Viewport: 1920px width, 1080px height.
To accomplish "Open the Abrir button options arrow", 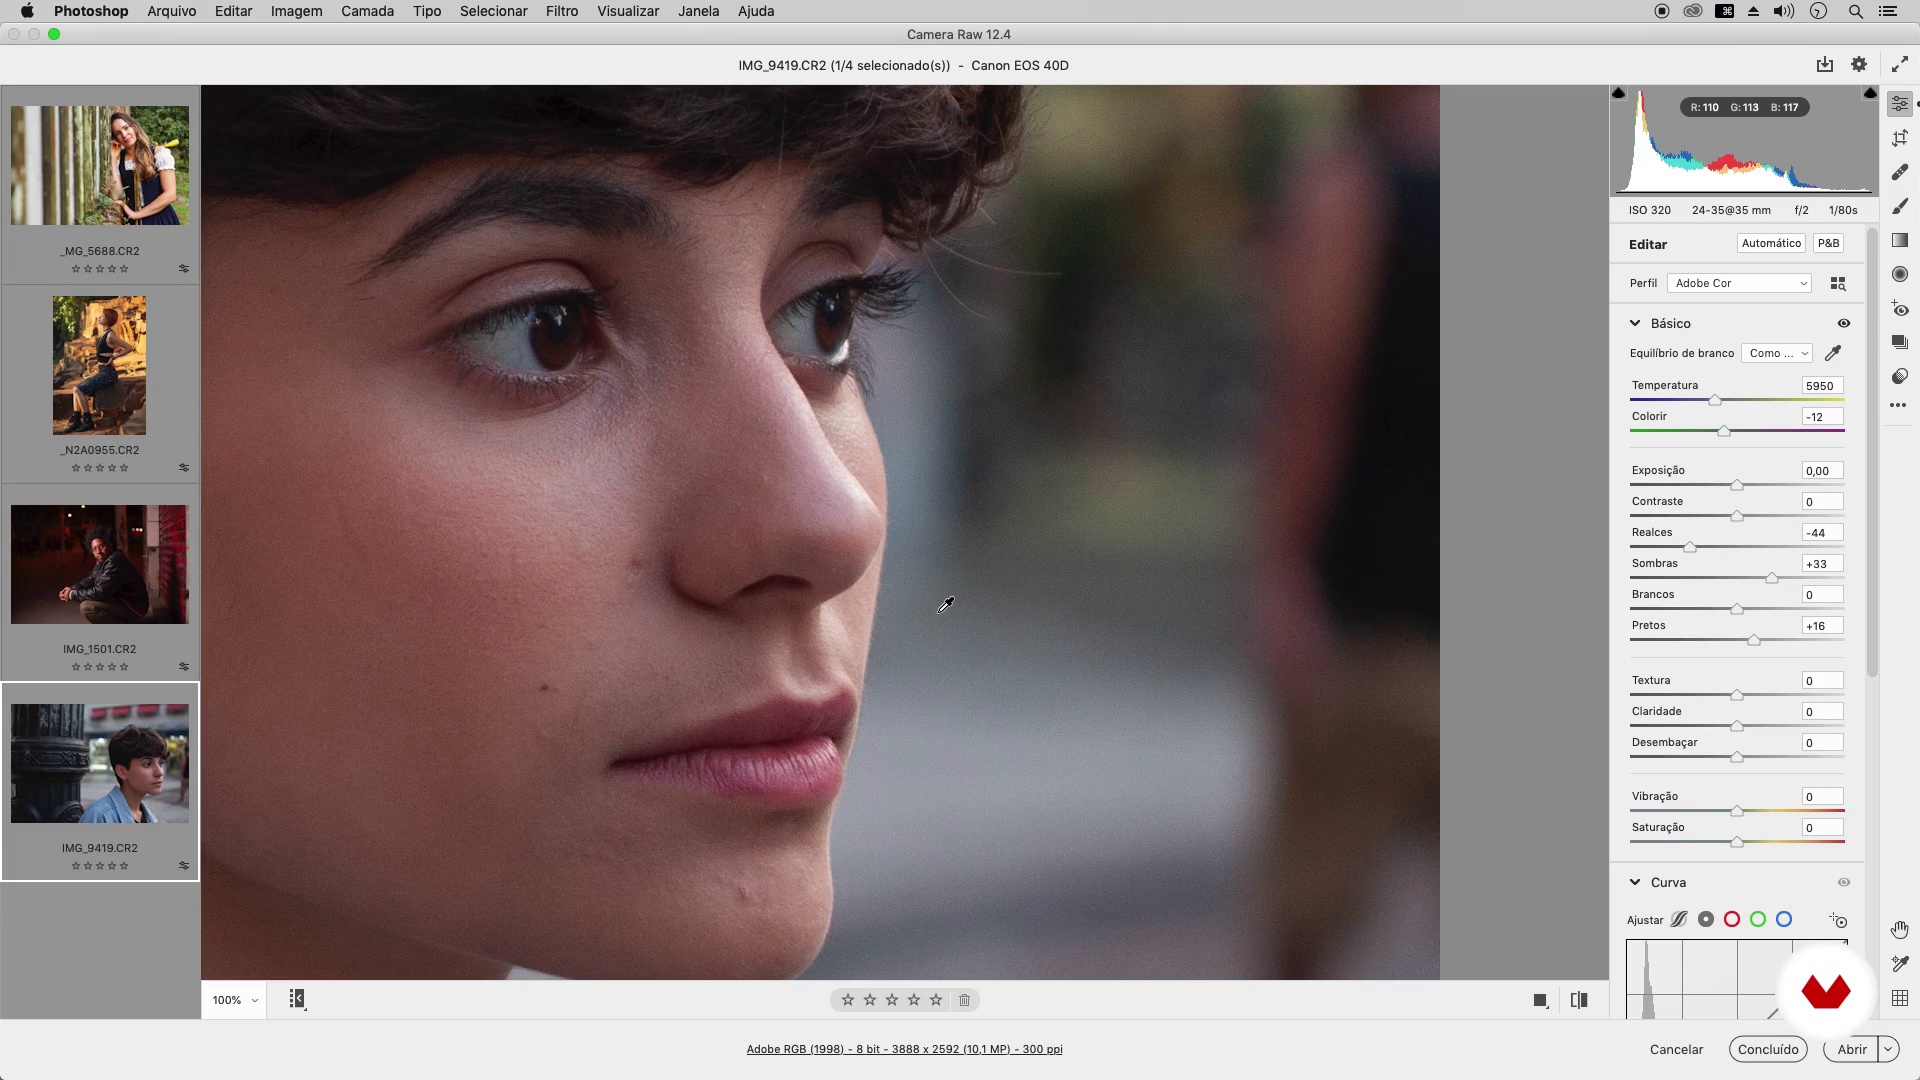I will tap(1888, 1049).
